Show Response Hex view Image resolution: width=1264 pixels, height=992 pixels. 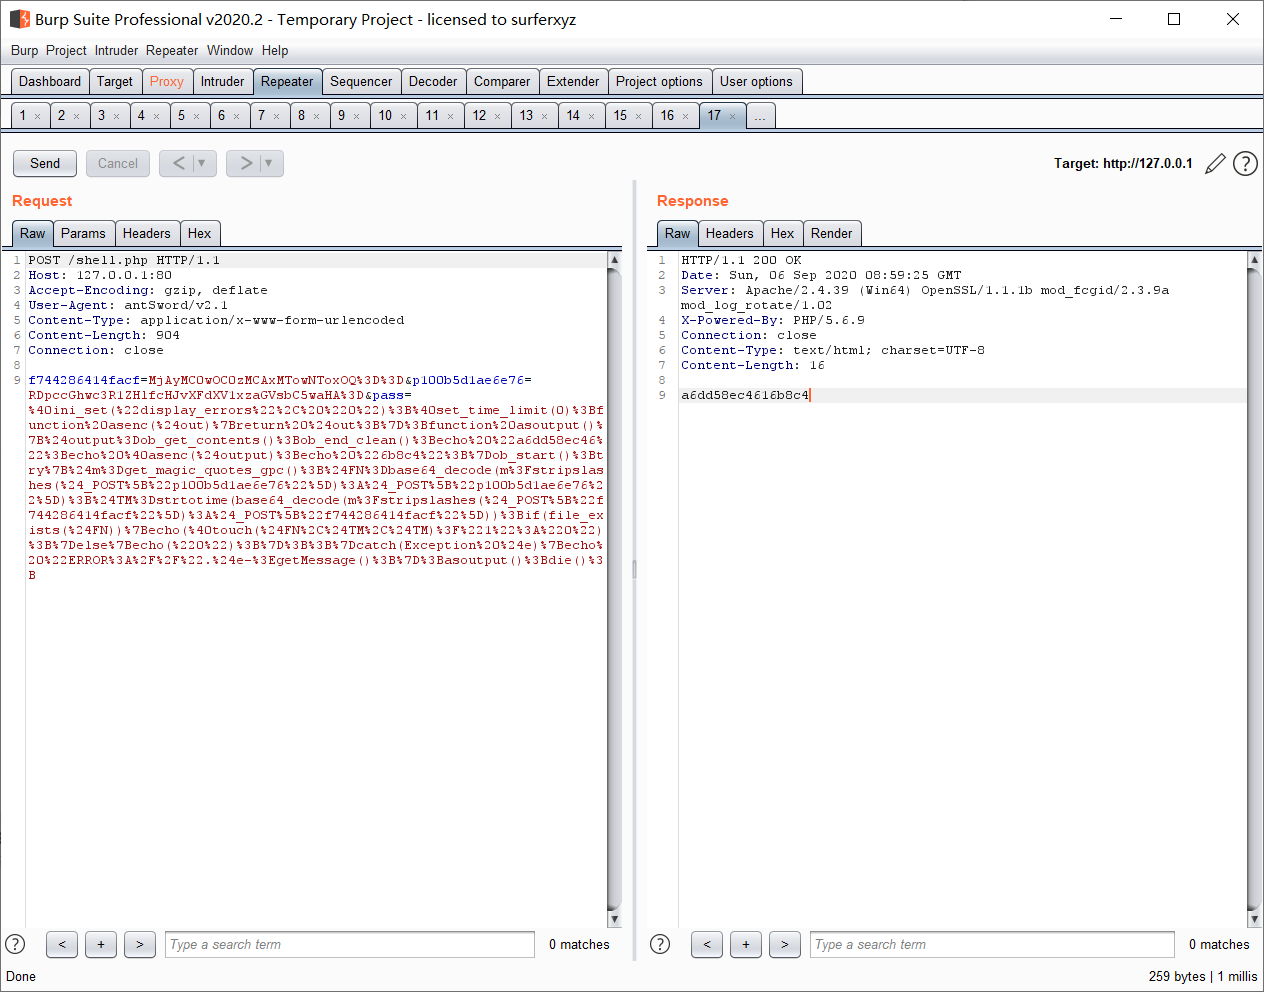click(x=783, y=234)
